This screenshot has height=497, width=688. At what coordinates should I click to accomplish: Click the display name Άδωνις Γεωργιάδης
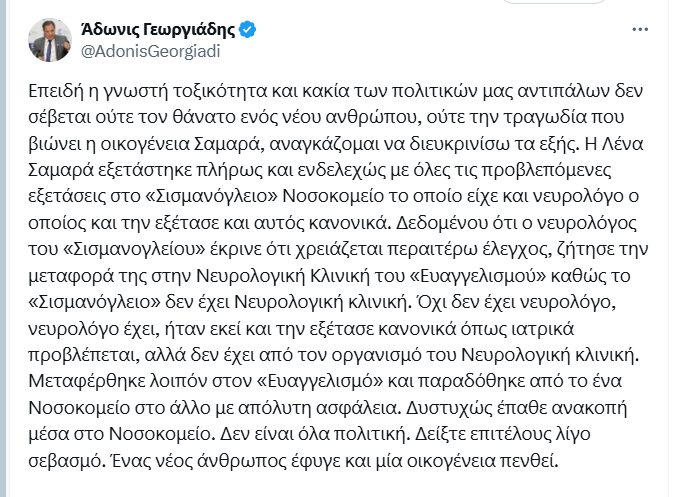[158, 30]
